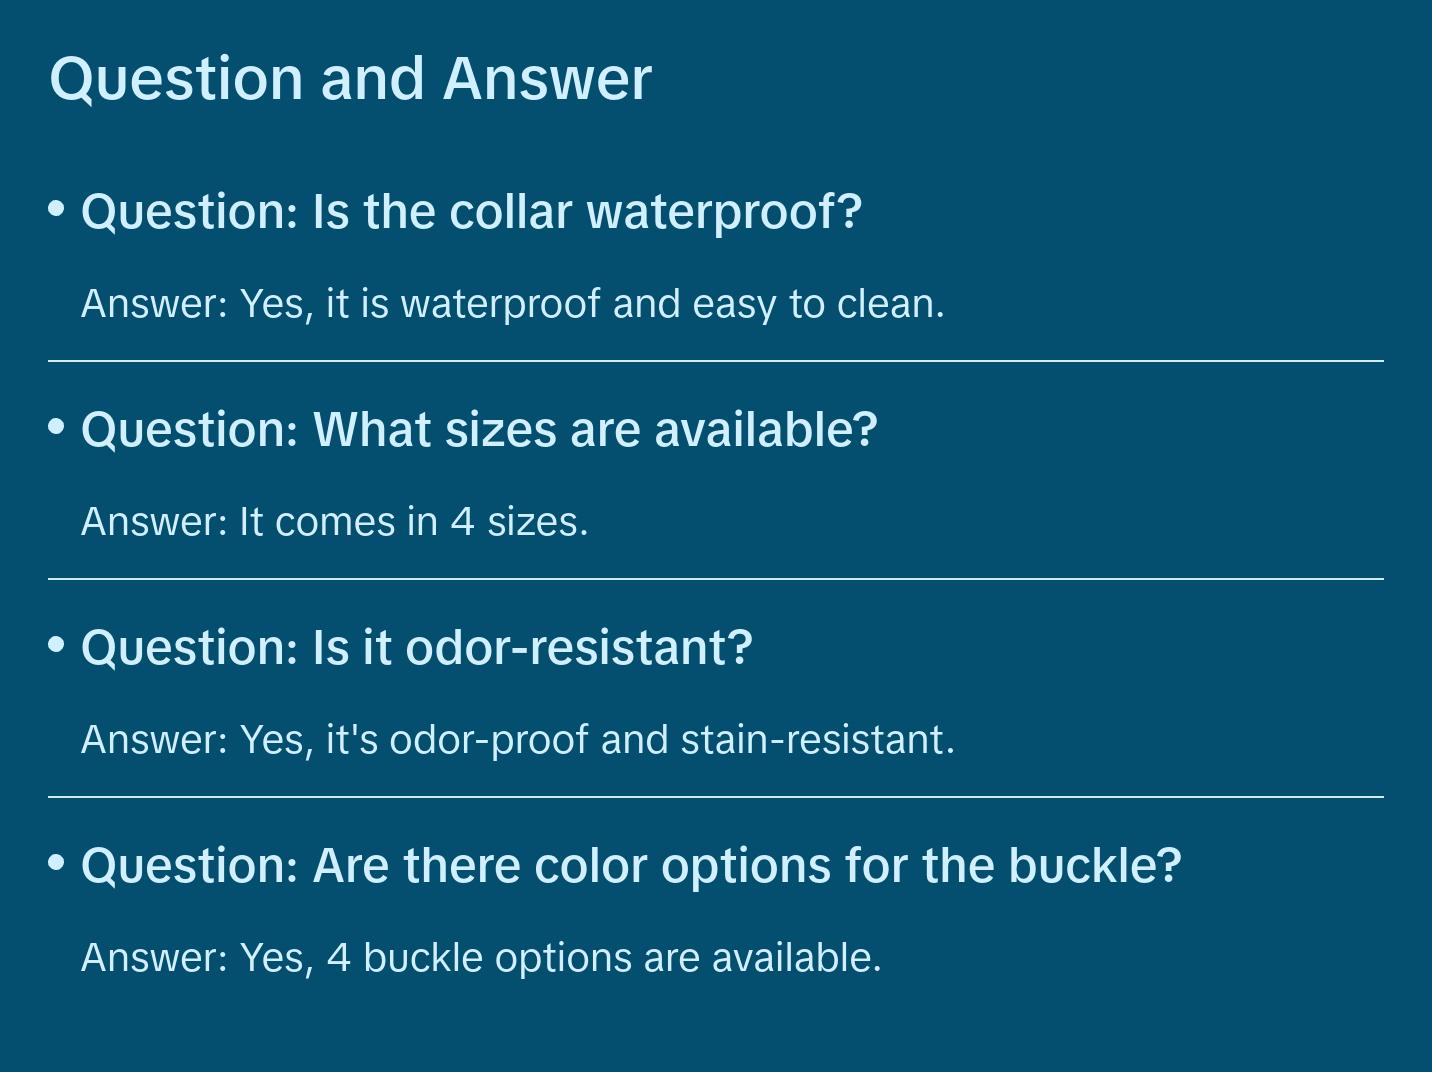Screen dimensions: 1432x1072
Task: Select the '4 buckle options are available' answer
Action: [481, 958]
